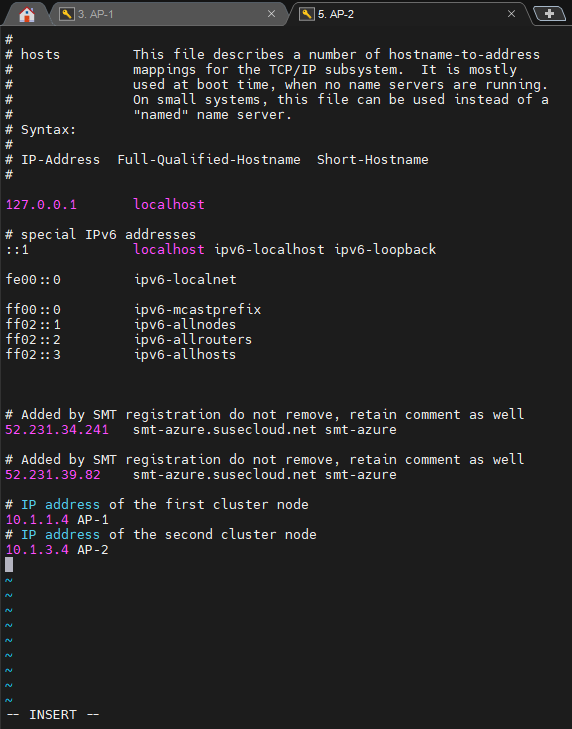The image size is (572, 729).
Task: Click the INSERT mode indicator
Action: [x=53, y=715]
